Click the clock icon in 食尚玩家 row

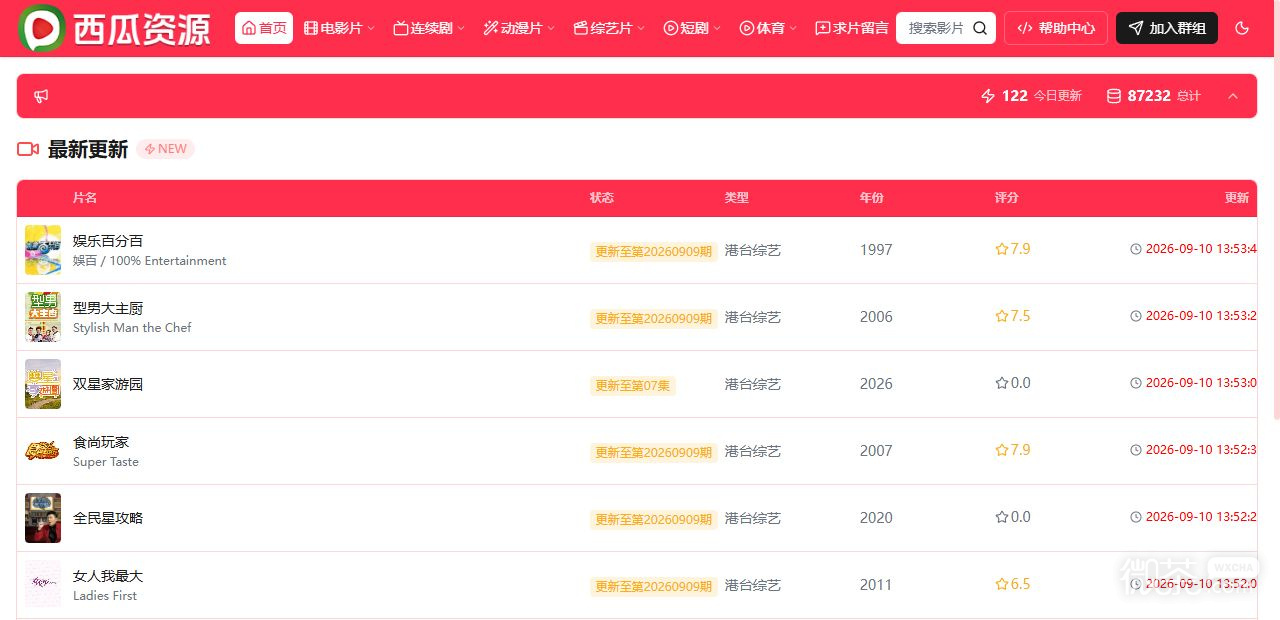[1136, 450]
